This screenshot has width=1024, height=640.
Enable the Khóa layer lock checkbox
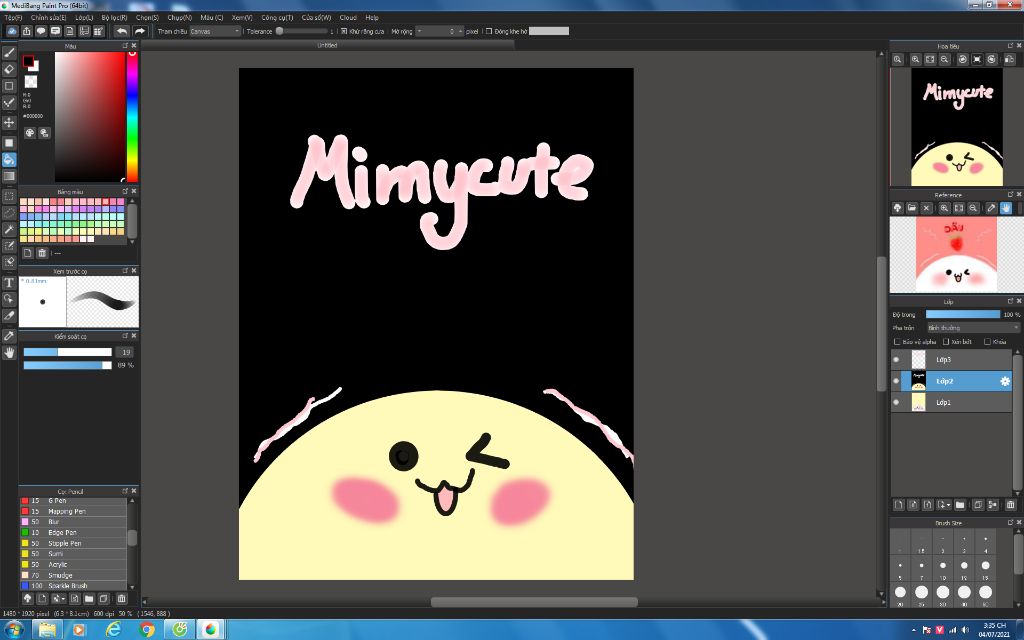(x=987, y=342)
